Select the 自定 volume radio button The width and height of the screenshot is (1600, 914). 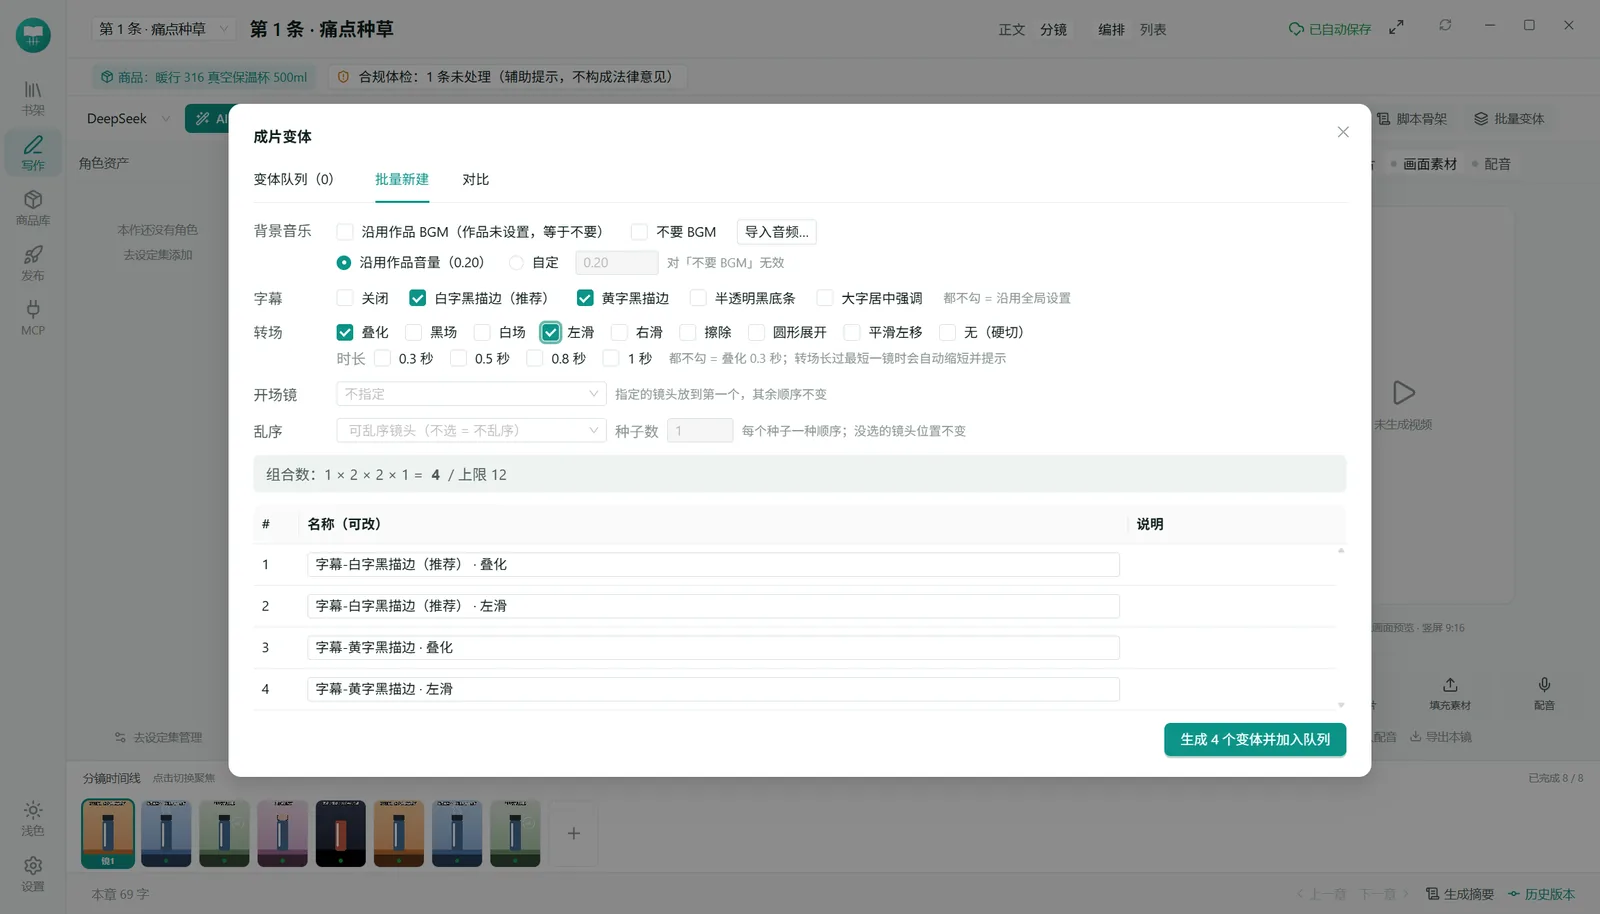[516, 263]
